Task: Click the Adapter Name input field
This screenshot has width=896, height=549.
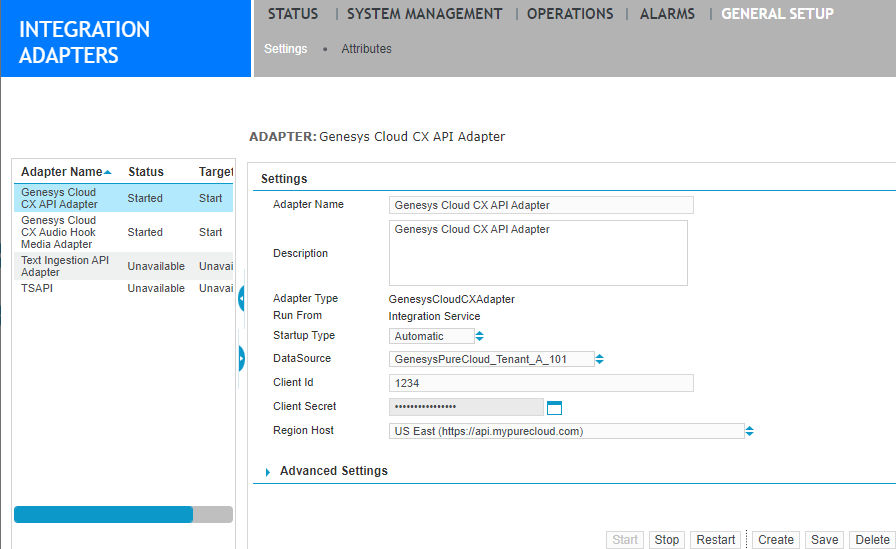Action: point(541,205)
